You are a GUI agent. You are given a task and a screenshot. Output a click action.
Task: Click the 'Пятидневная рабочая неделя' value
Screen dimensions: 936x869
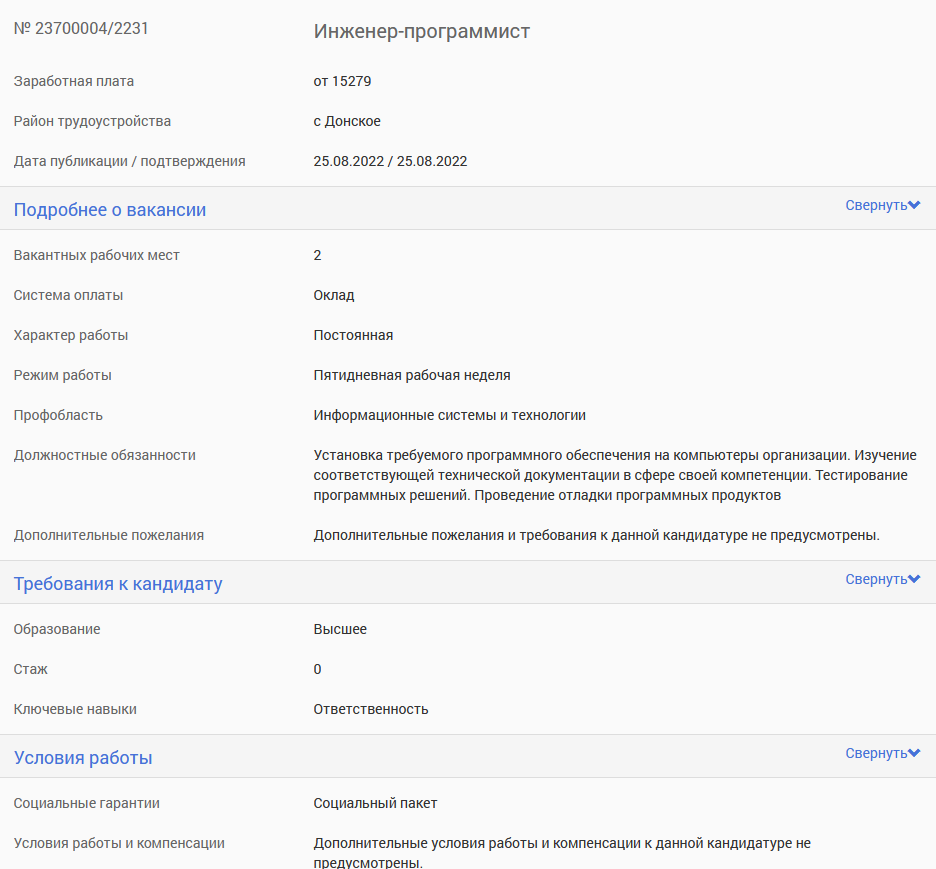(x=412, y=375)
